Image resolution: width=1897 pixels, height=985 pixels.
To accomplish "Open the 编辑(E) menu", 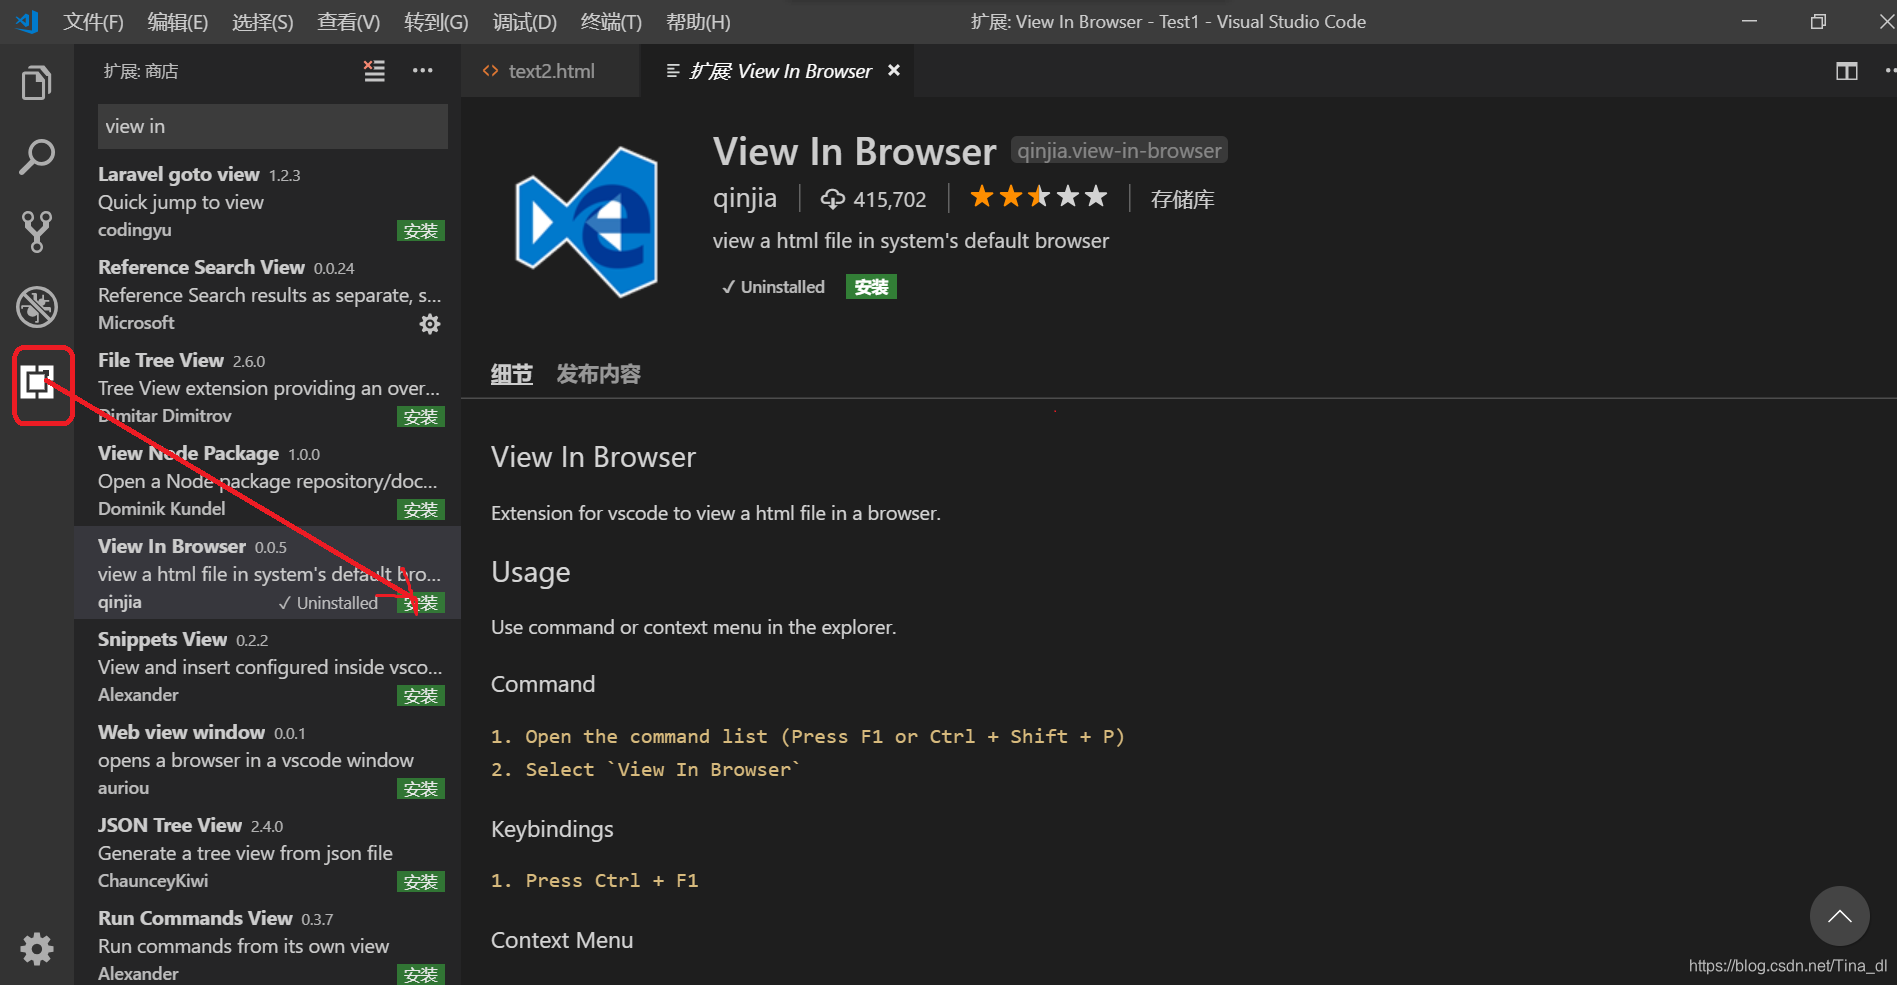I will pos(178,21).
